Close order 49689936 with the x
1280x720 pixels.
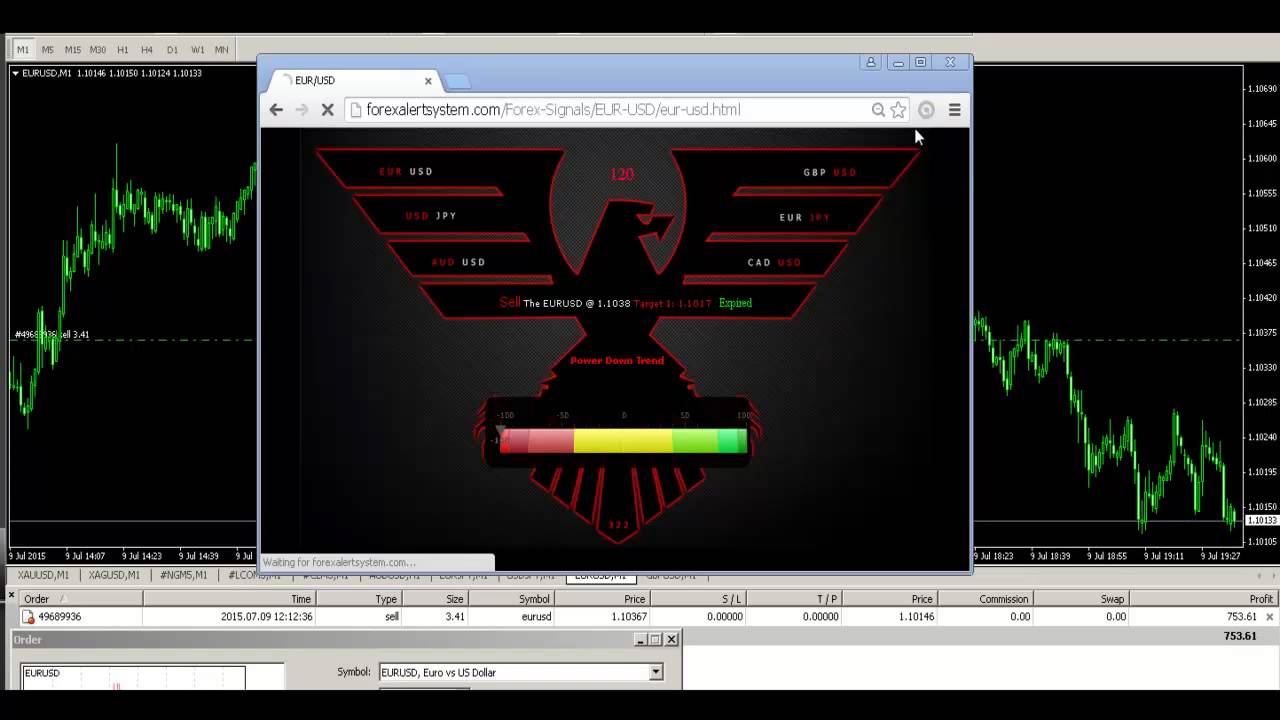click(1270, 617)
